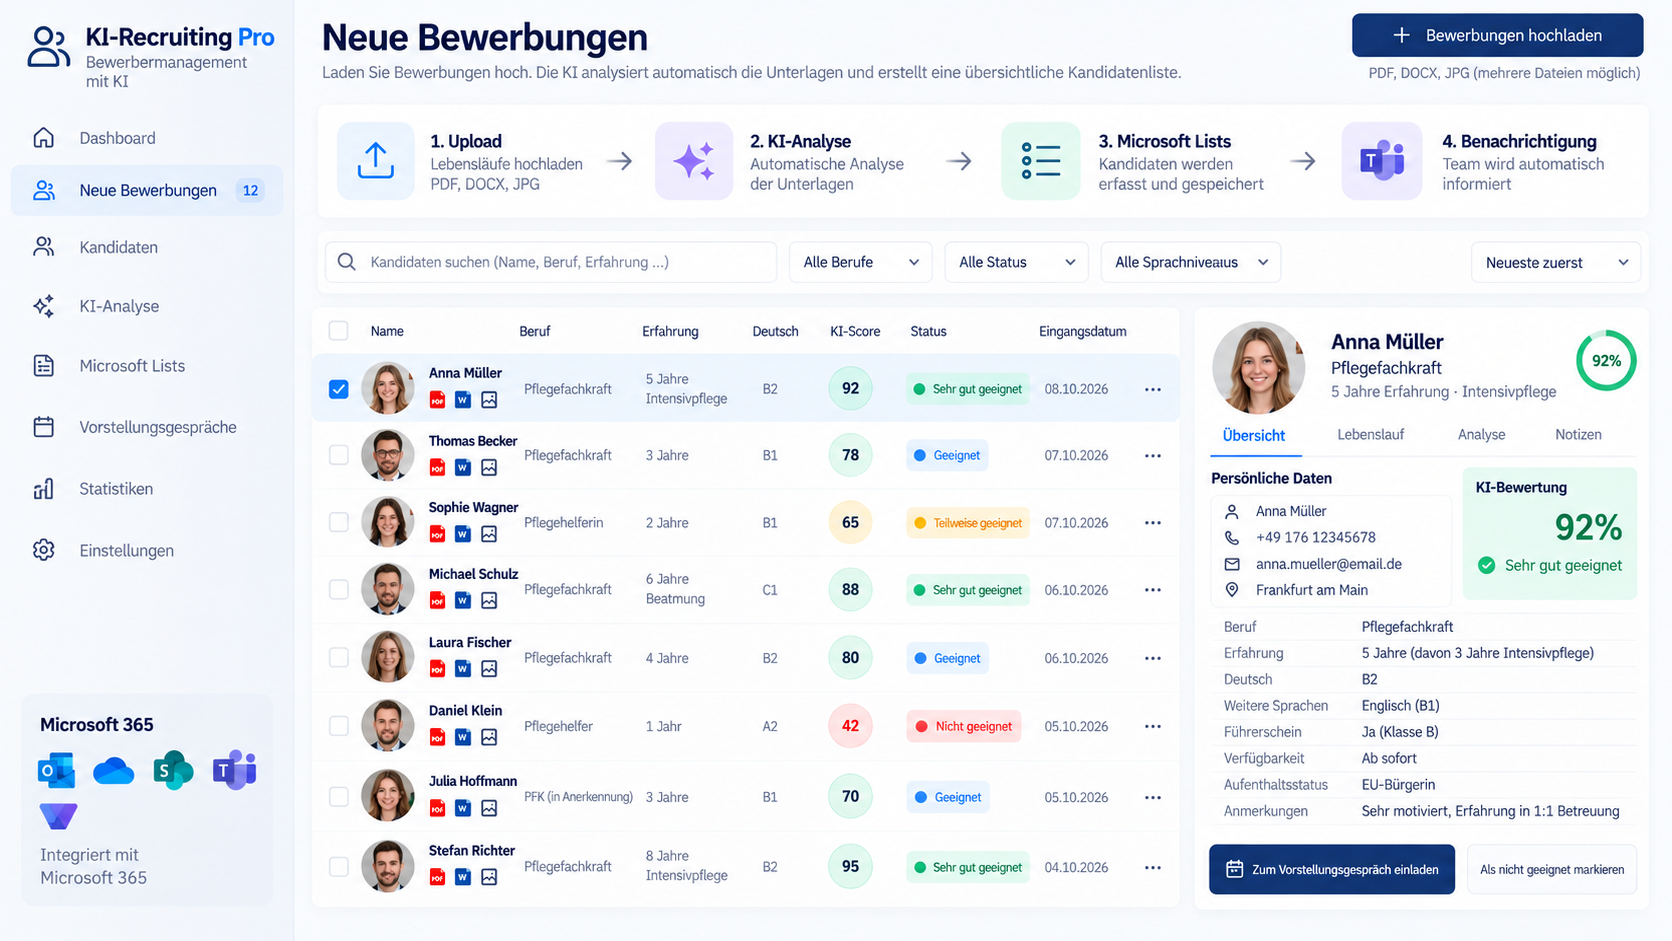
Task: Click the KI-Analyse sparkle step icon
Action: pyautogui.click(x=694, y=161)
